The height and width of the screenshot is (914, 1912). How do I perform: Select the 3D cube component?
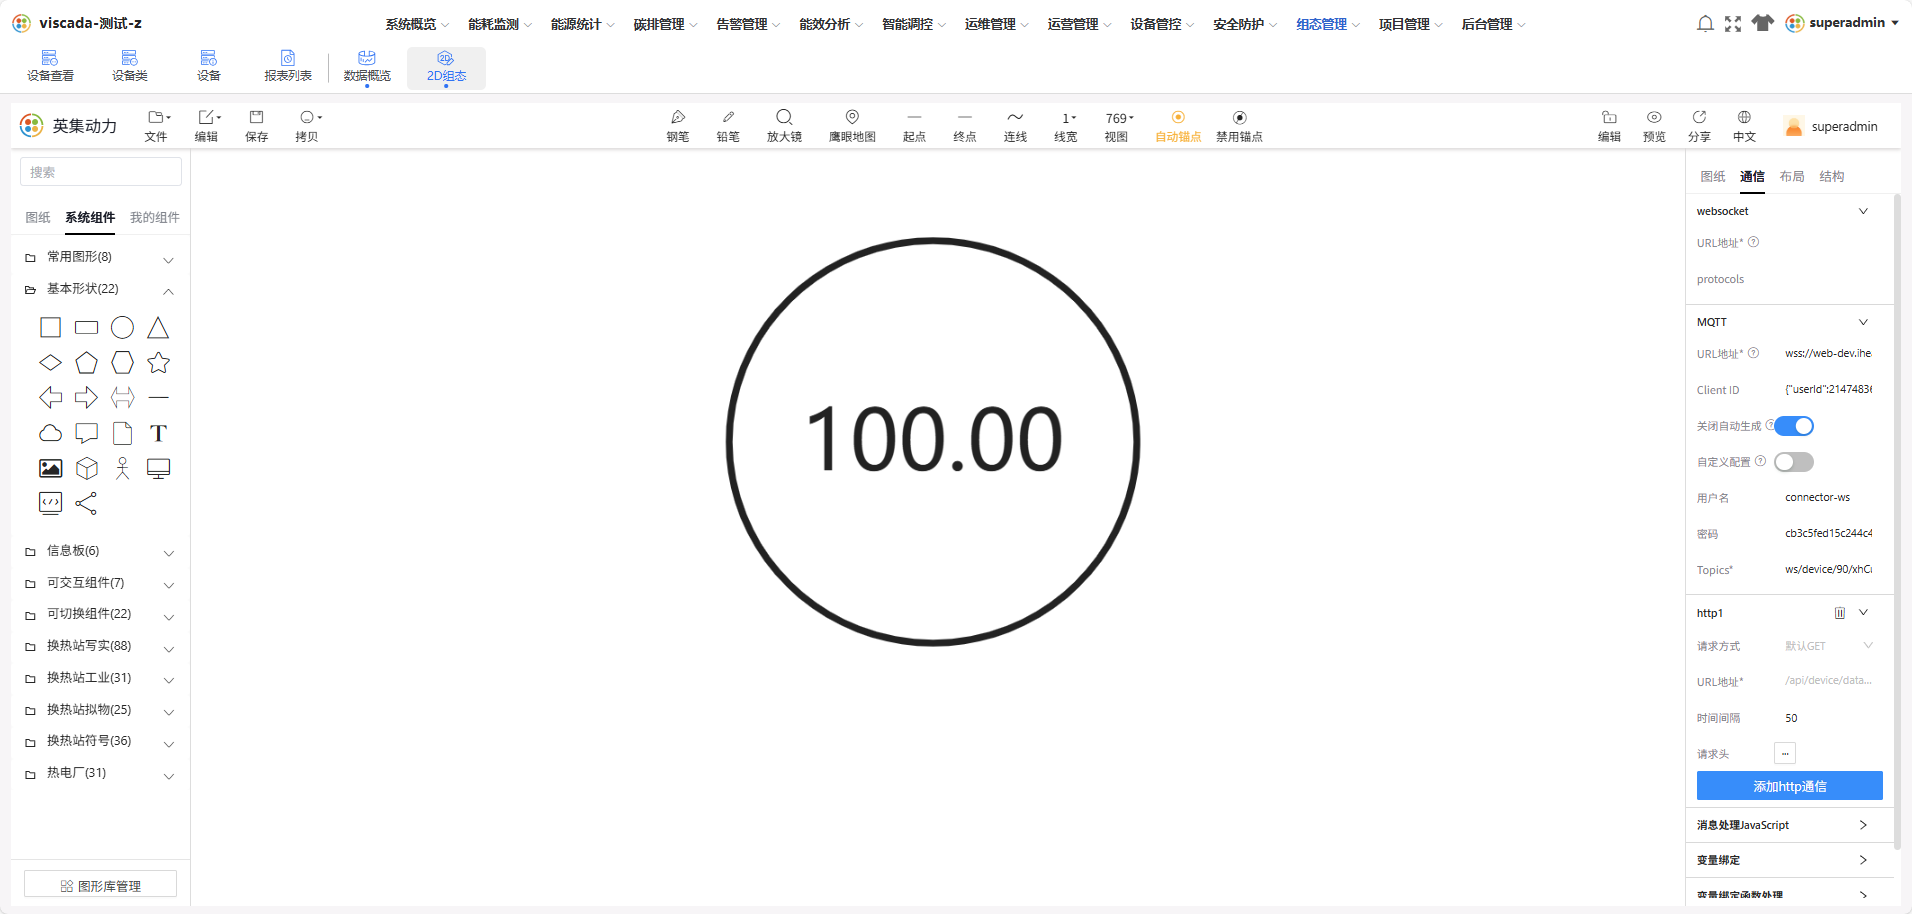[x=87, y=468]
